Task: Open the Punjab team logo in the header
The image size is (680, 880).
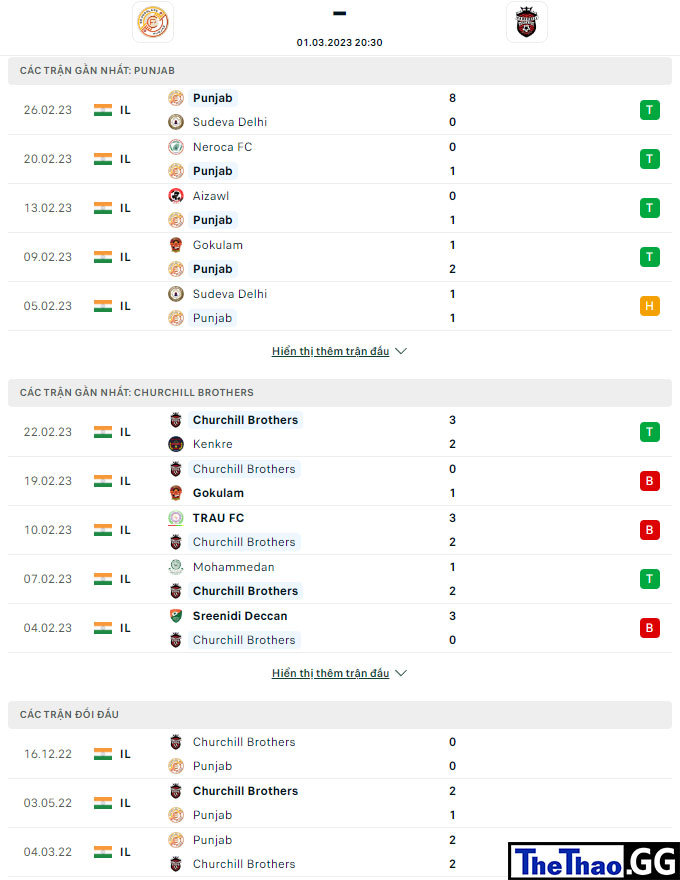Action: 153,22
